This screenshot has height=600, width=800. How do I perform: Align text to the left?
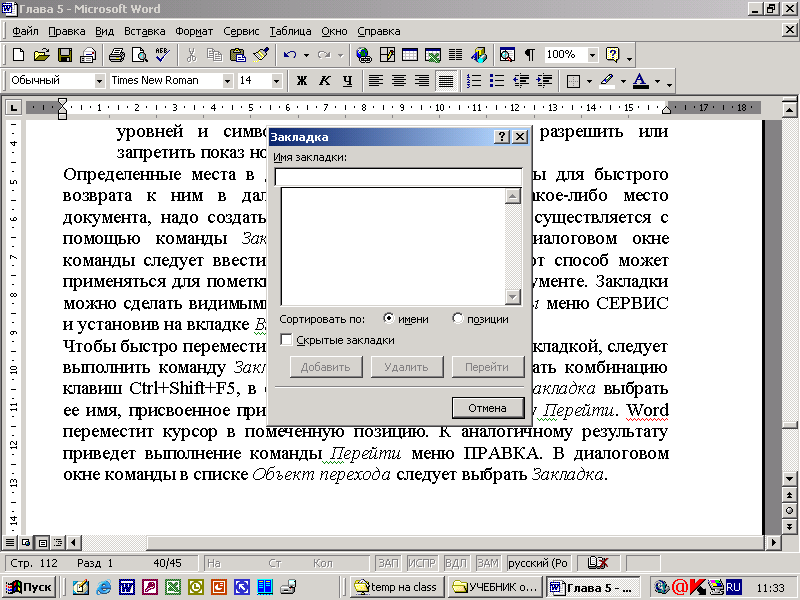point(376,81)
